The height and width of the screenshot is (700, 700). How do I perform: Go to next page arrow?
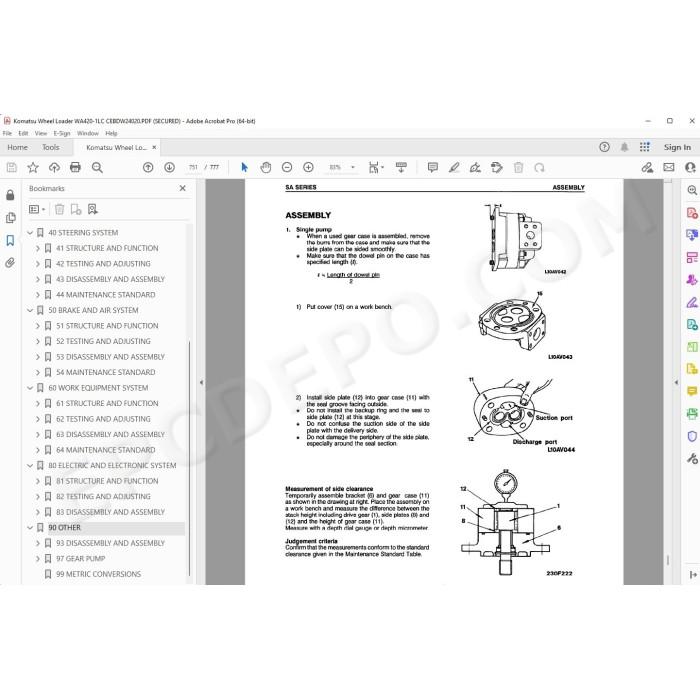(169, 167)
